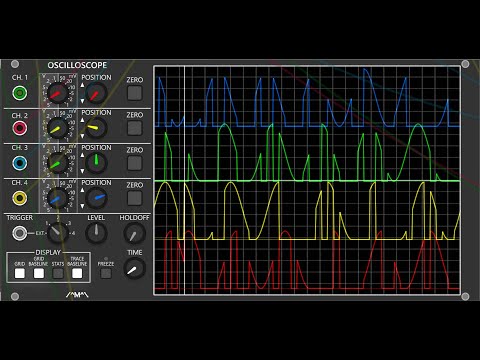Click the HOLDOFF knob

pyautogui.click(x=135, y=233)
